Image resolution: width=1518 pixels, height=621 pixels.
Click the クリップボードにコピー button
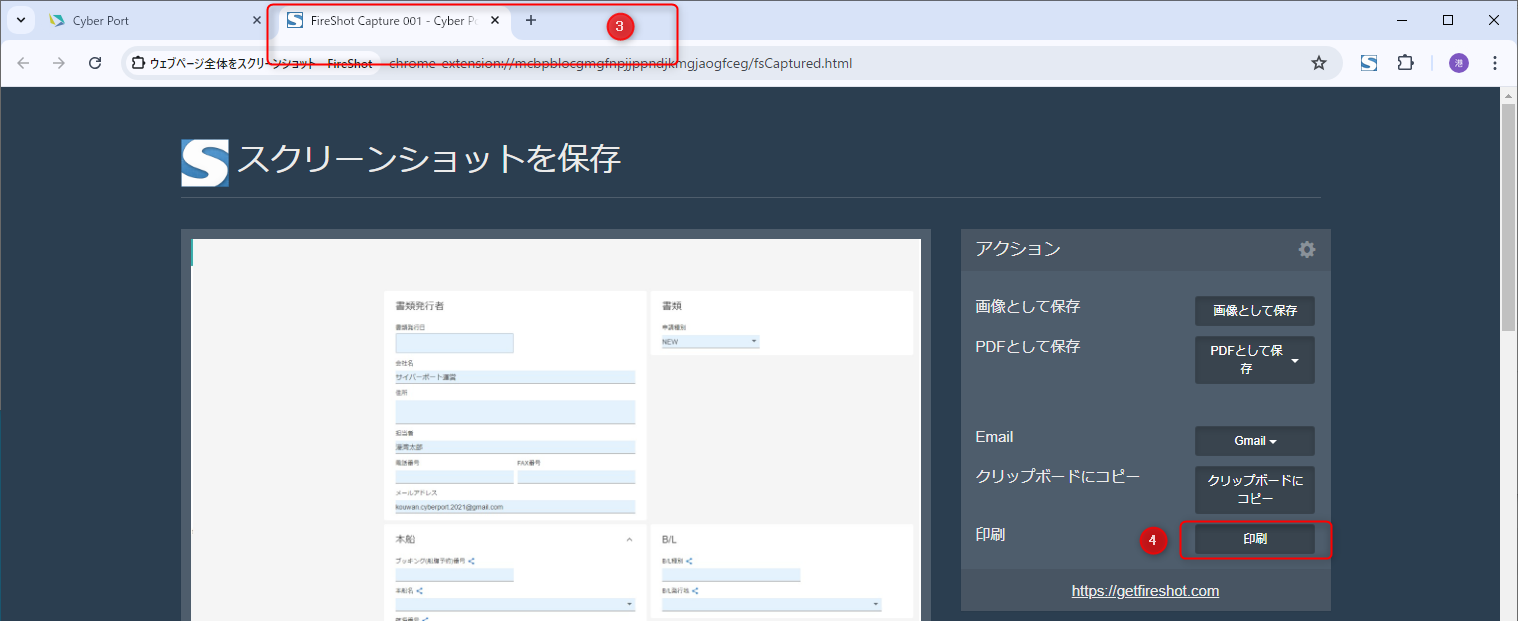point(1254,490)
